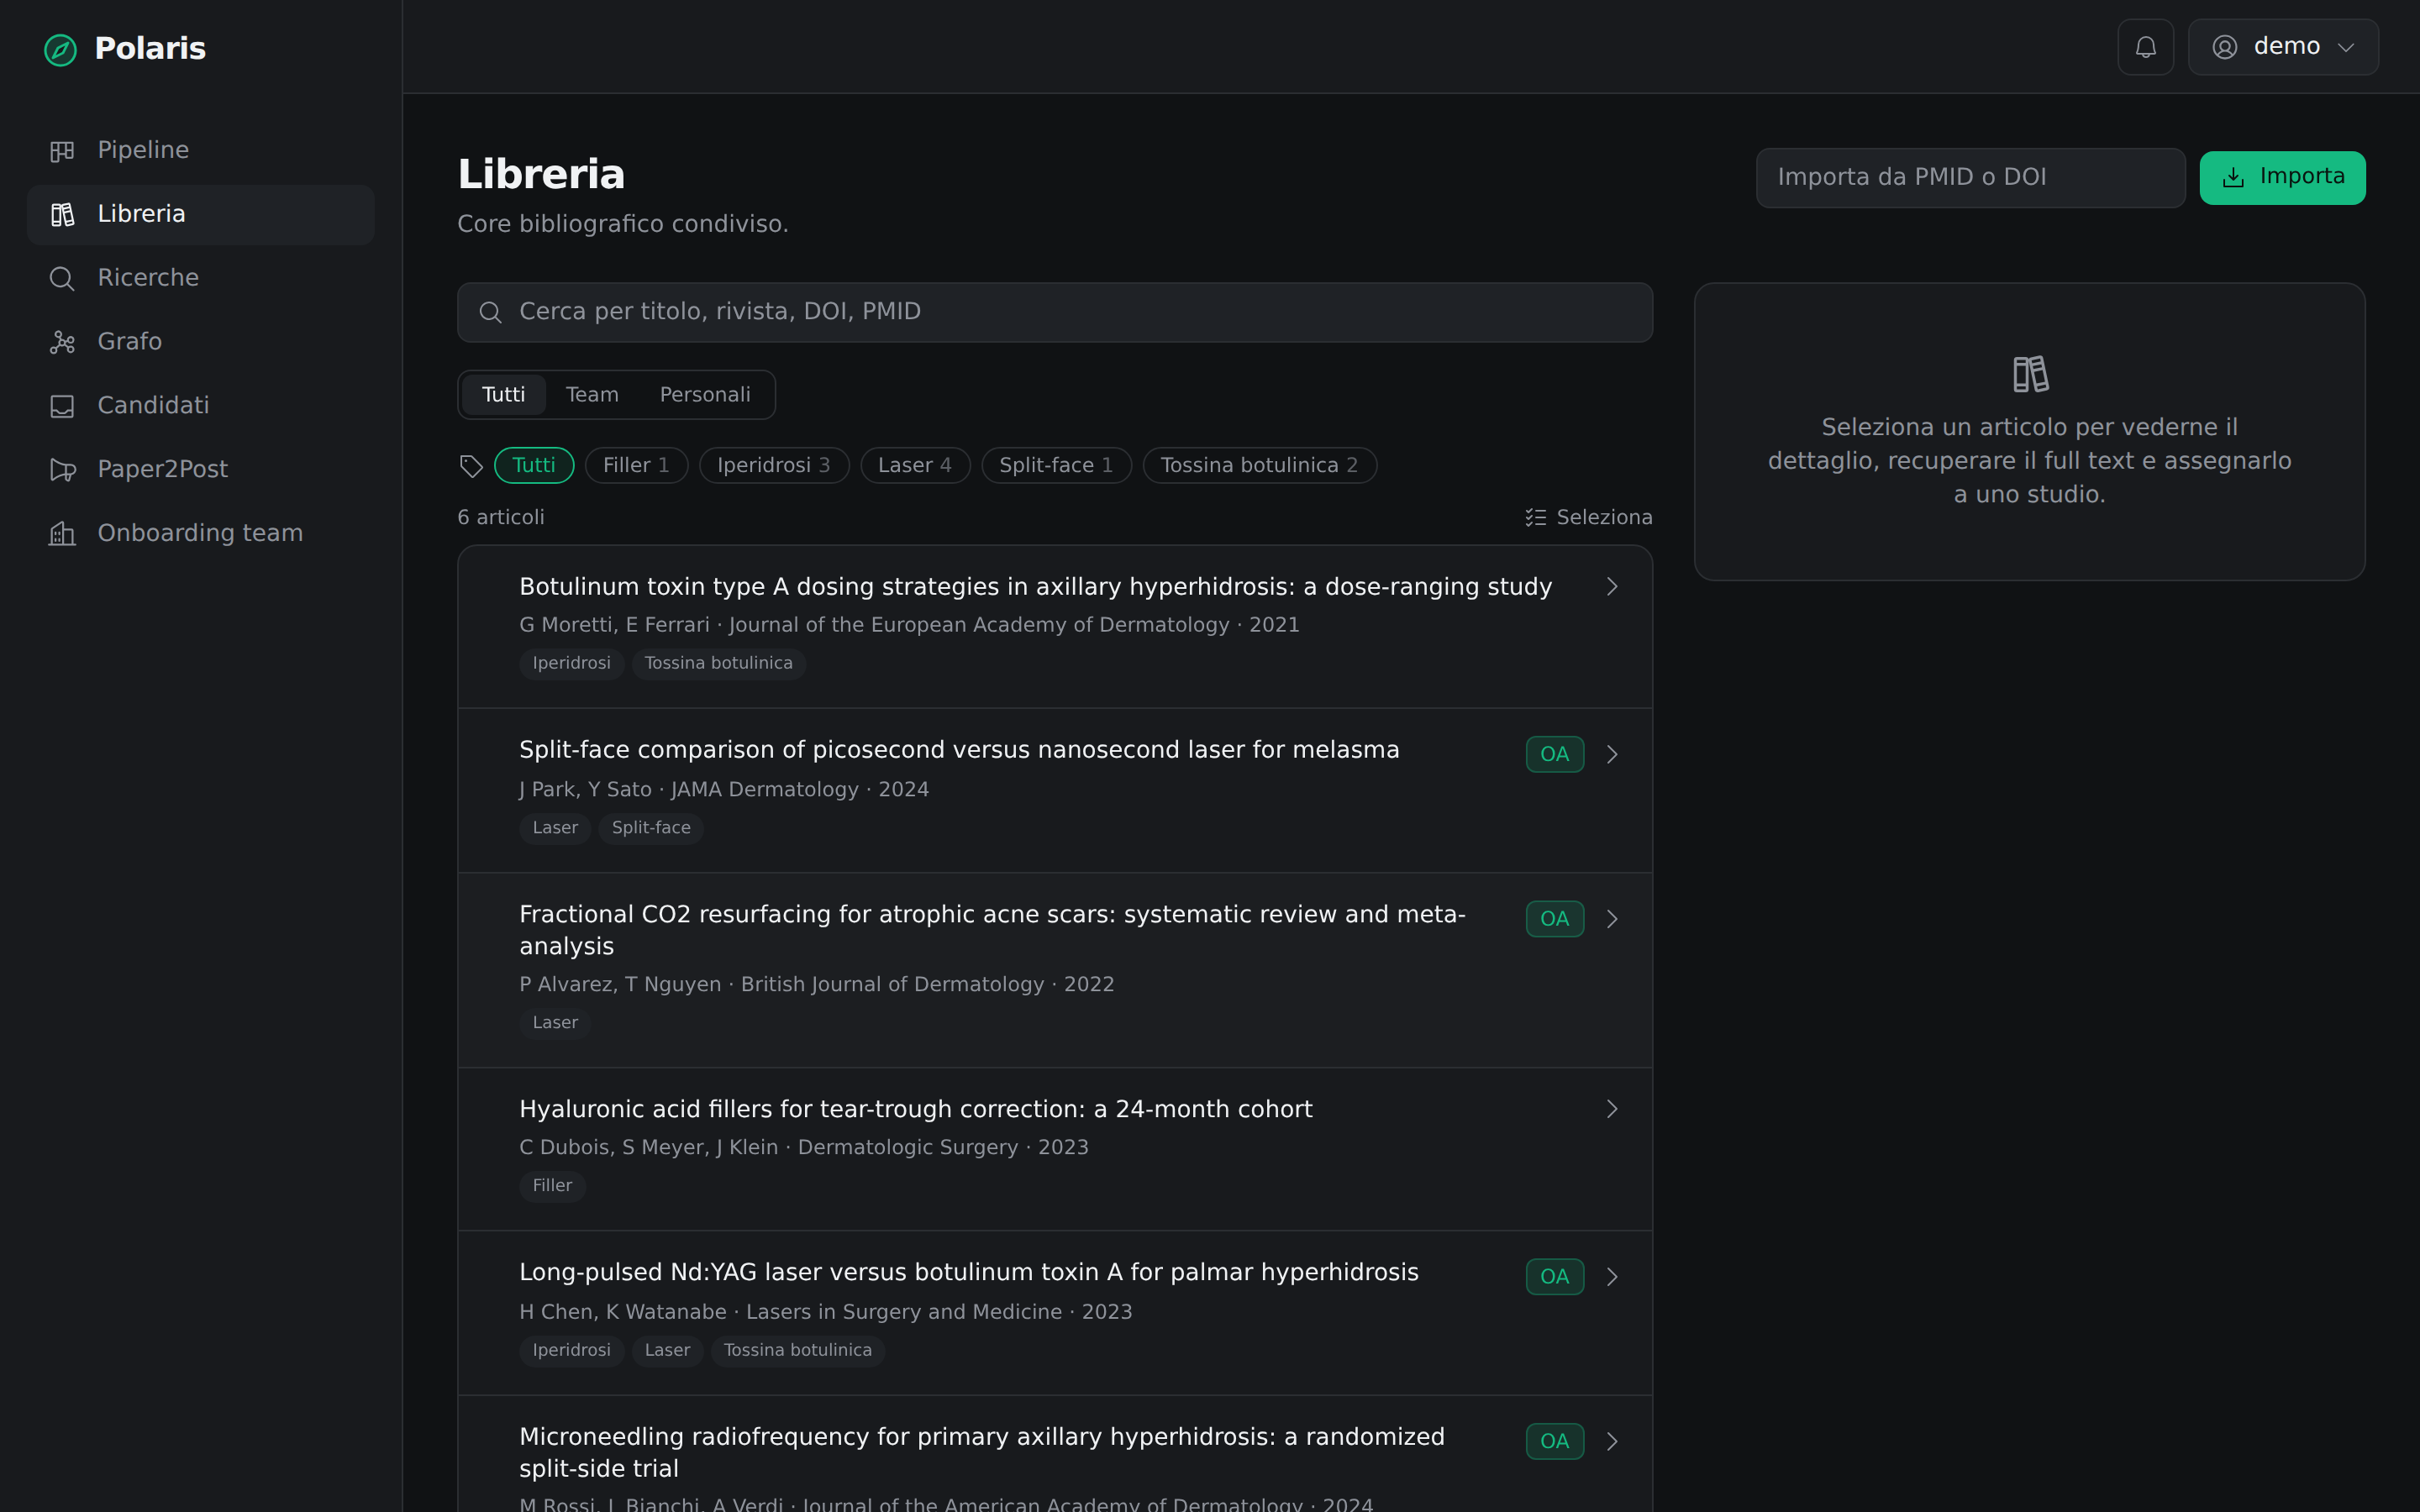Switch to the Team tab
The width and height of the screenshot is (2420, 1512).
[x=592, y=395]
